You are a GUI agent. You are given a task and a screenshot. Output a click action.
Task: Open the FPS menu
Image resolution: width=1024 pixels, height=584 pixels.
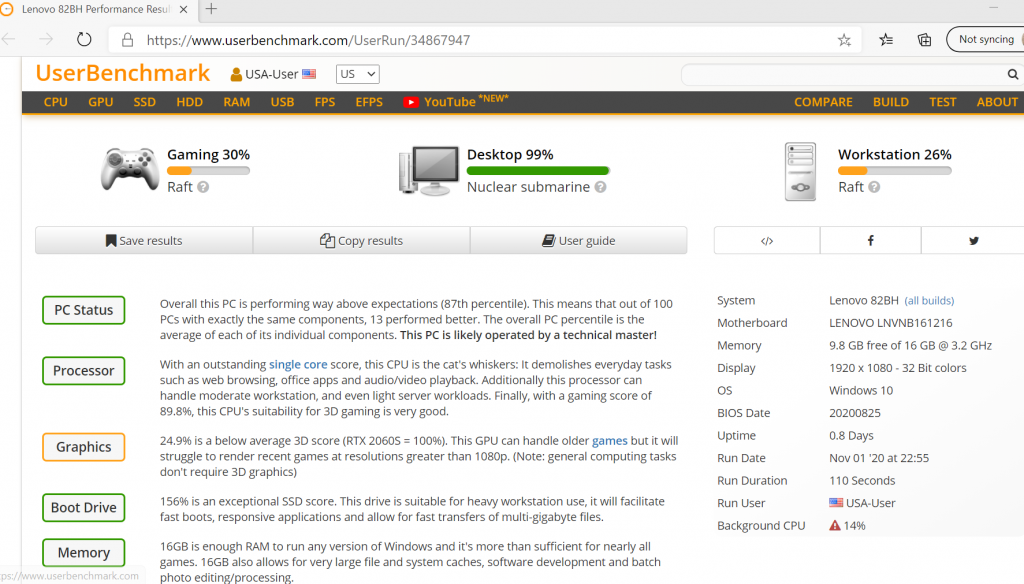(x=325, y=102)
